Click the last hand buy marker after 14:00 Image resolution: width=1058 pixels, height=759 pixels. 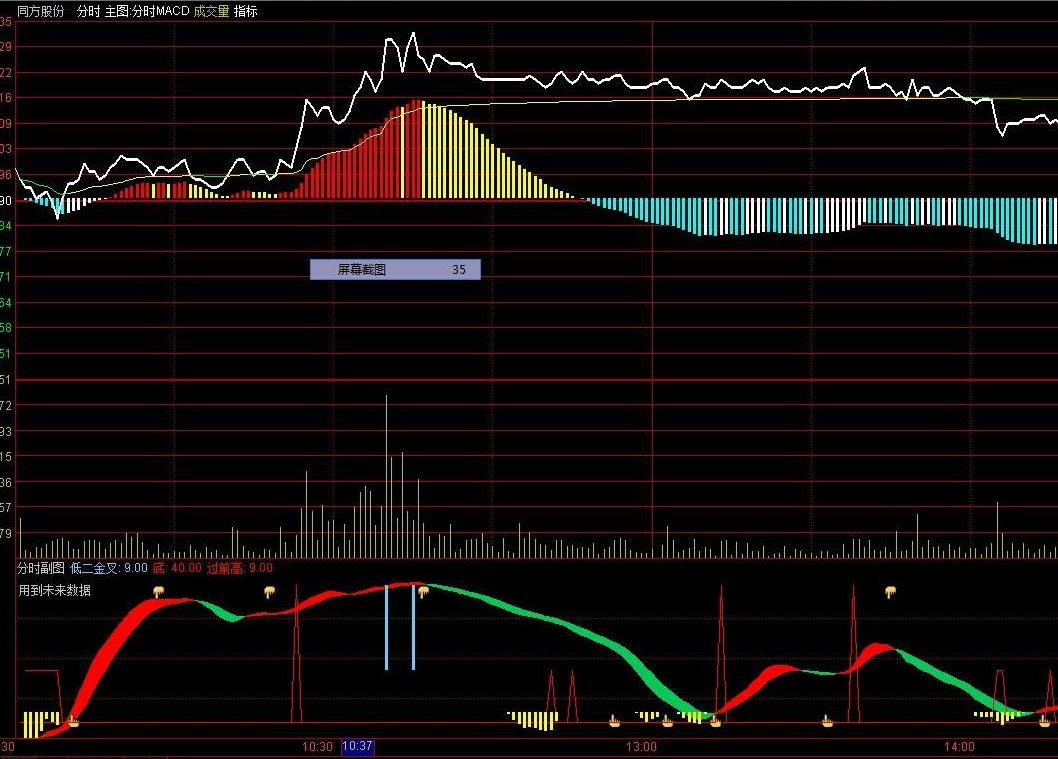point(1045,721)
